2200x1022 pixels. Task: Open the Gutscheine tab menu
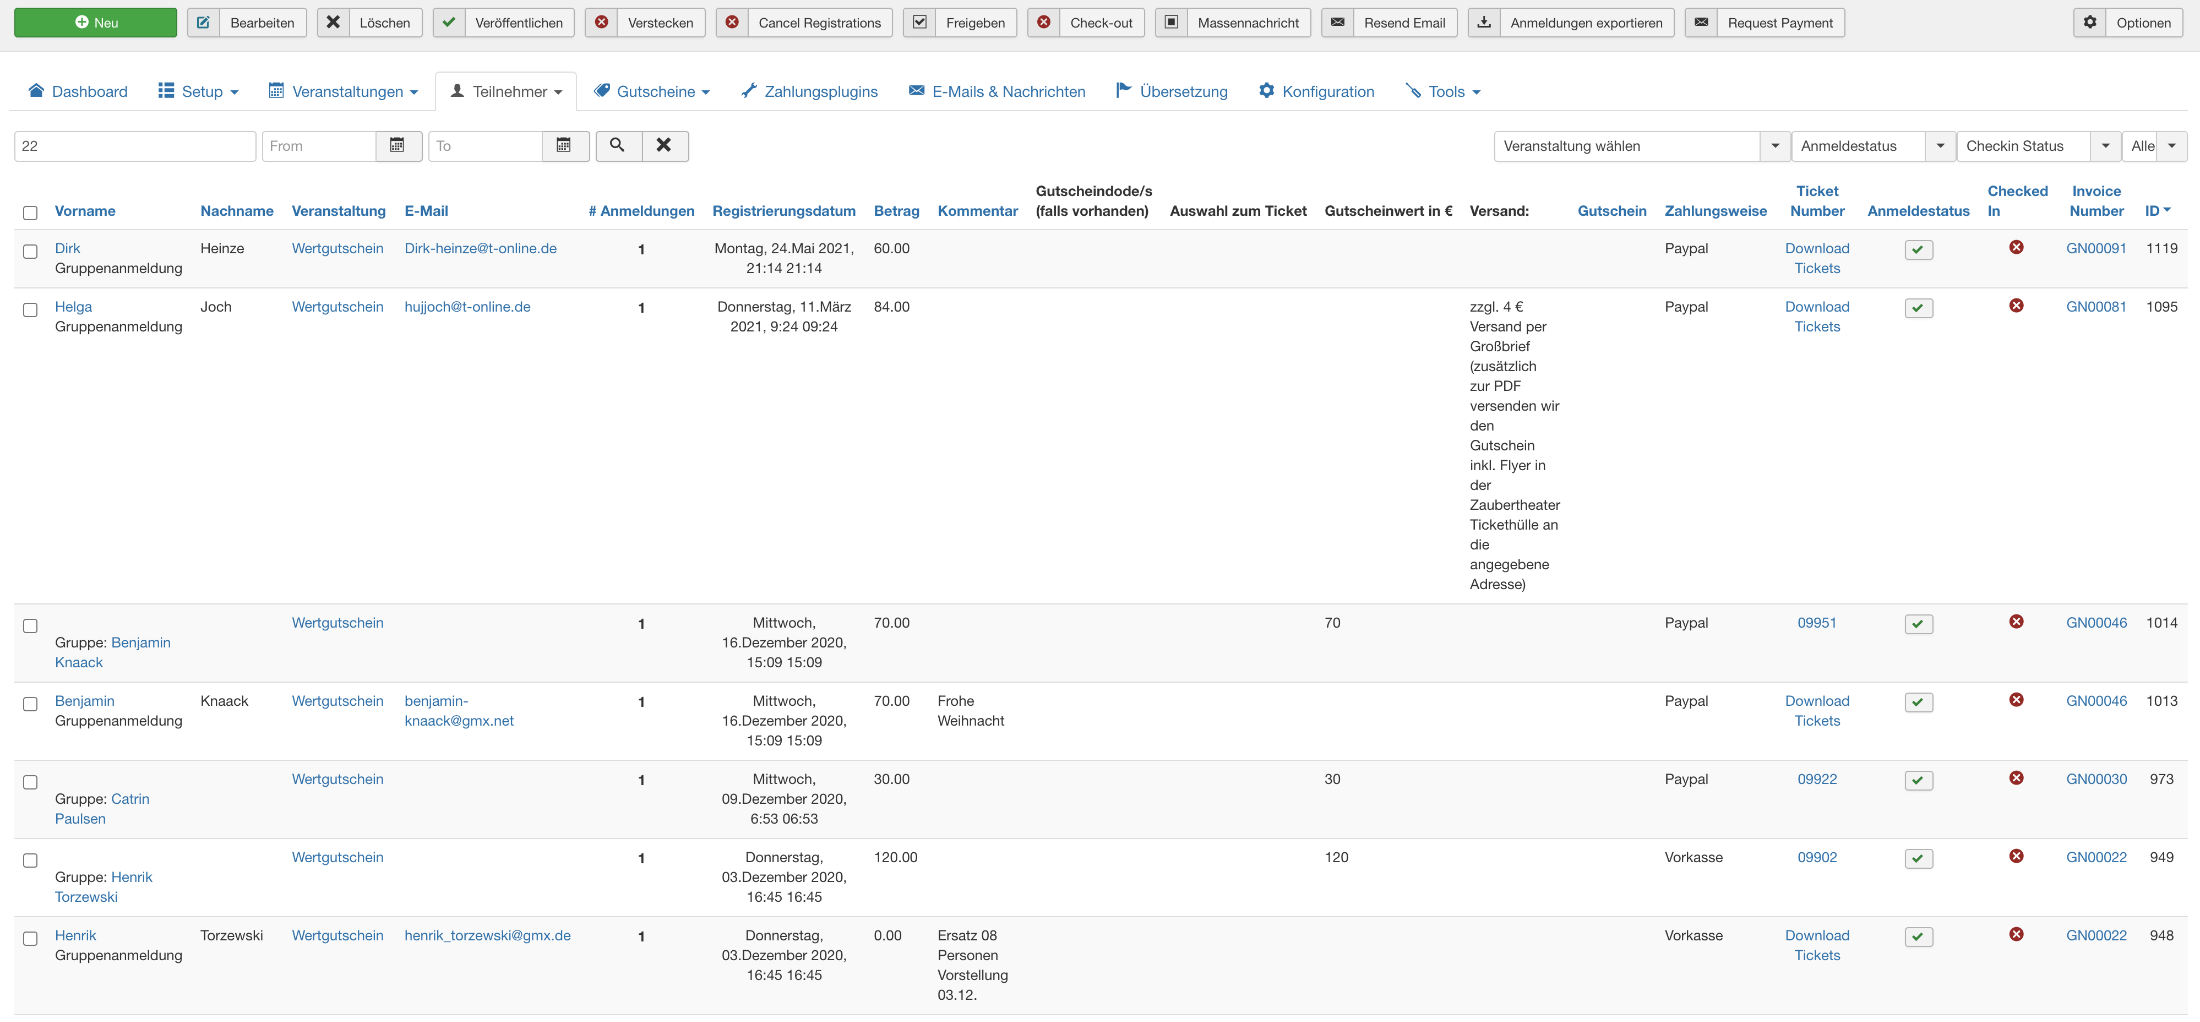pos(653,92)
